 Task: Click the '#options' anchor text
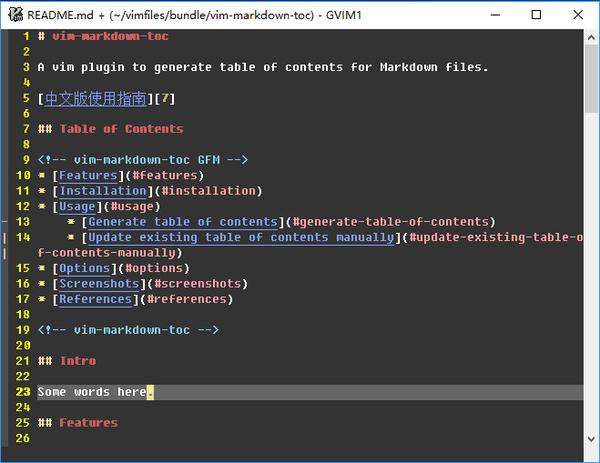[154, 268]
